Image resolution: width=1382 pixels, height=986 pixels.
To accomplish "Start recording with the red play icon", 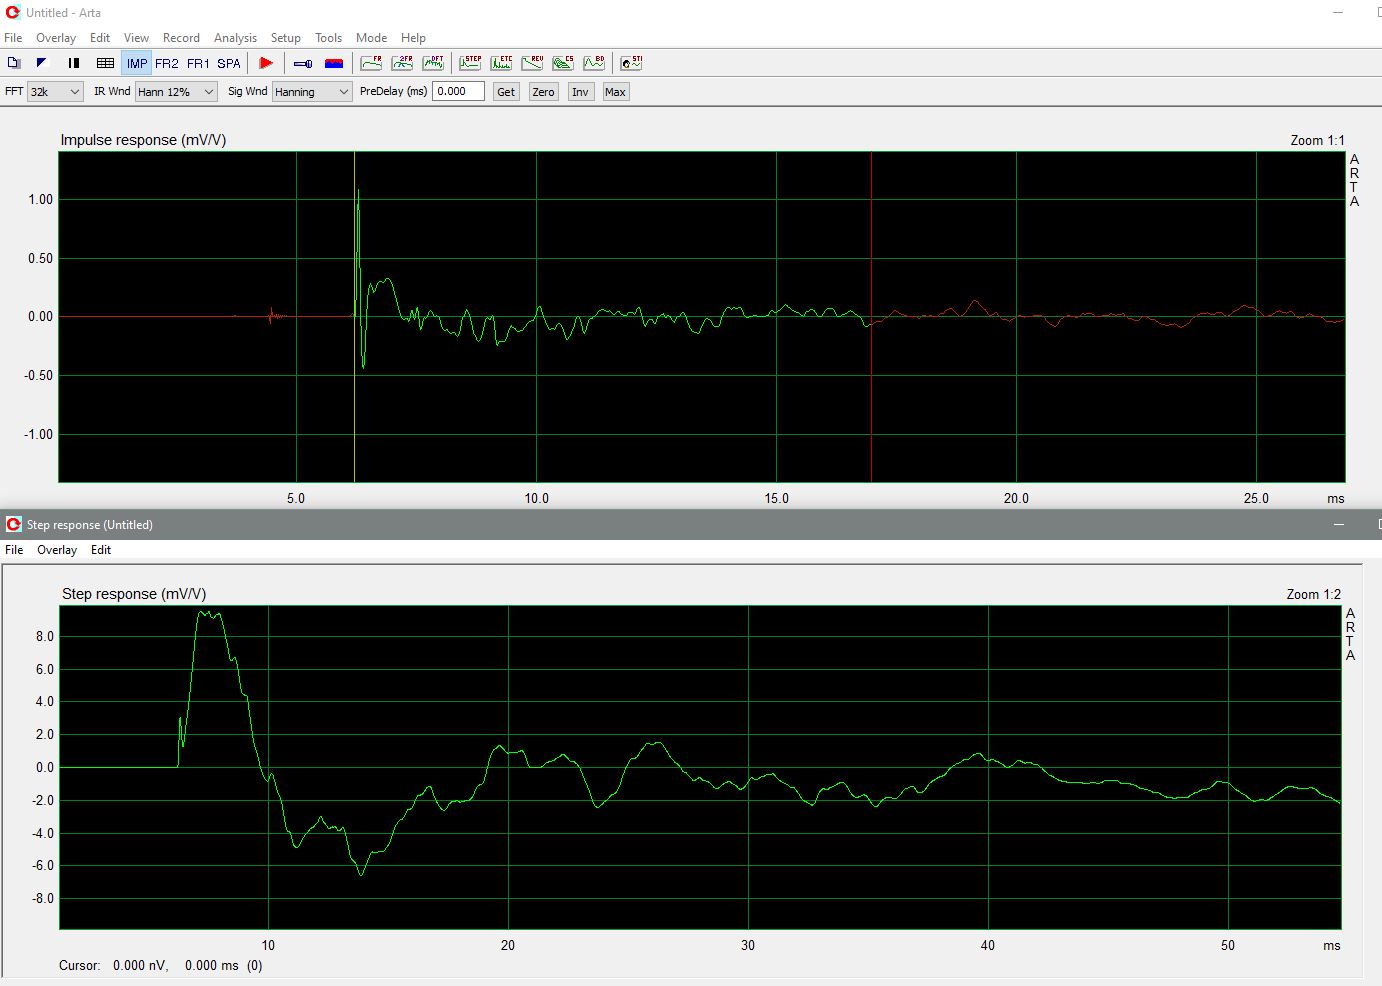I will [266, 63].
